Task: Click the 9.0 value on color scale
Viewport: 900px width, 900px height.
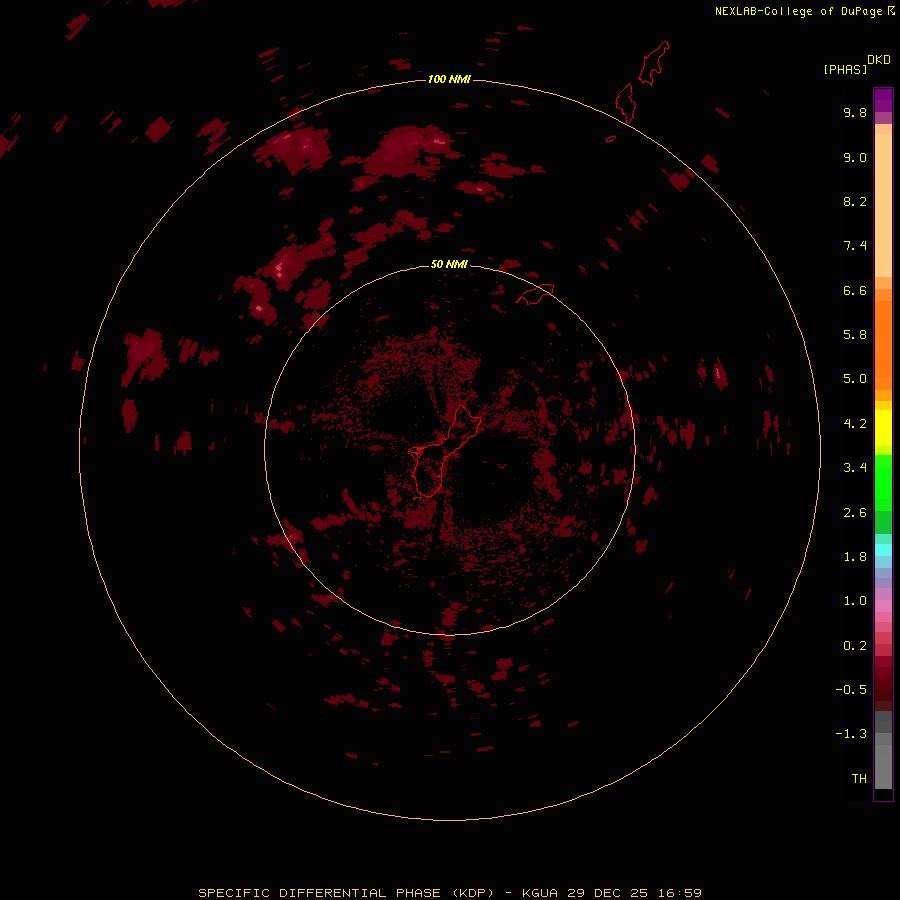Action: click(x=855, y=157)
